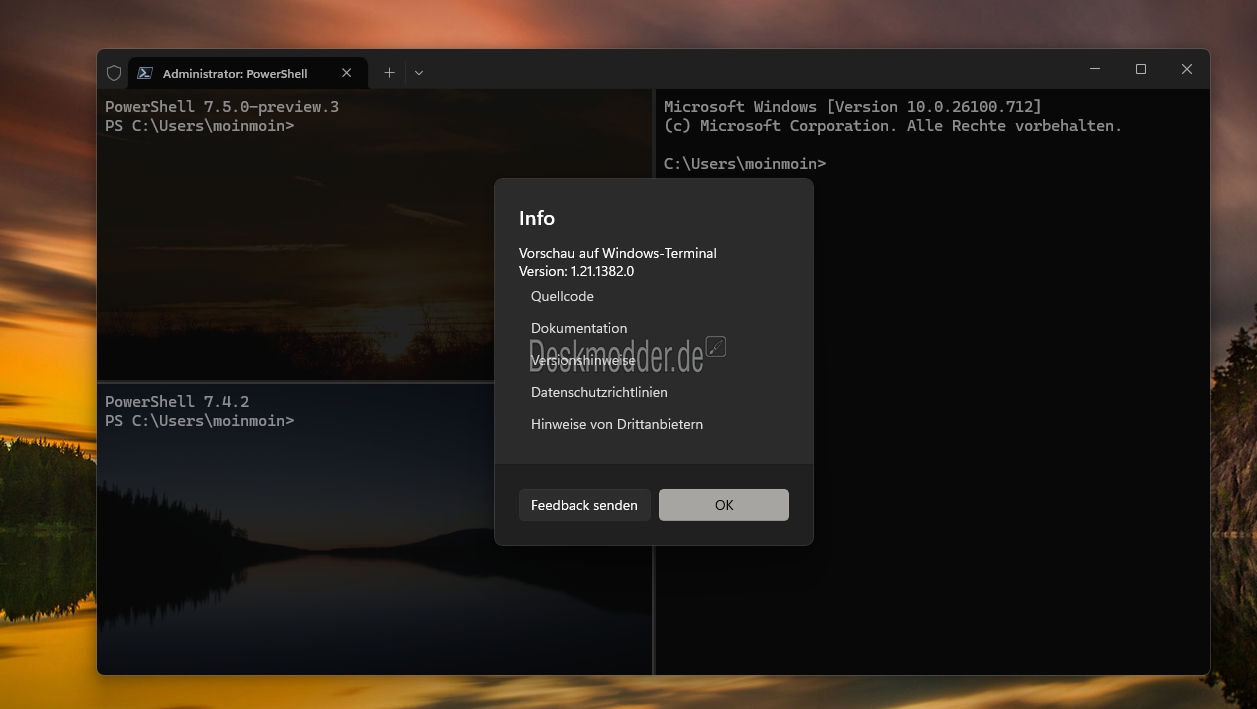The height and width of the screenshot is (709, 1257).
Task: Click the Microsoft Corporation copyright line
Action: 893,126
